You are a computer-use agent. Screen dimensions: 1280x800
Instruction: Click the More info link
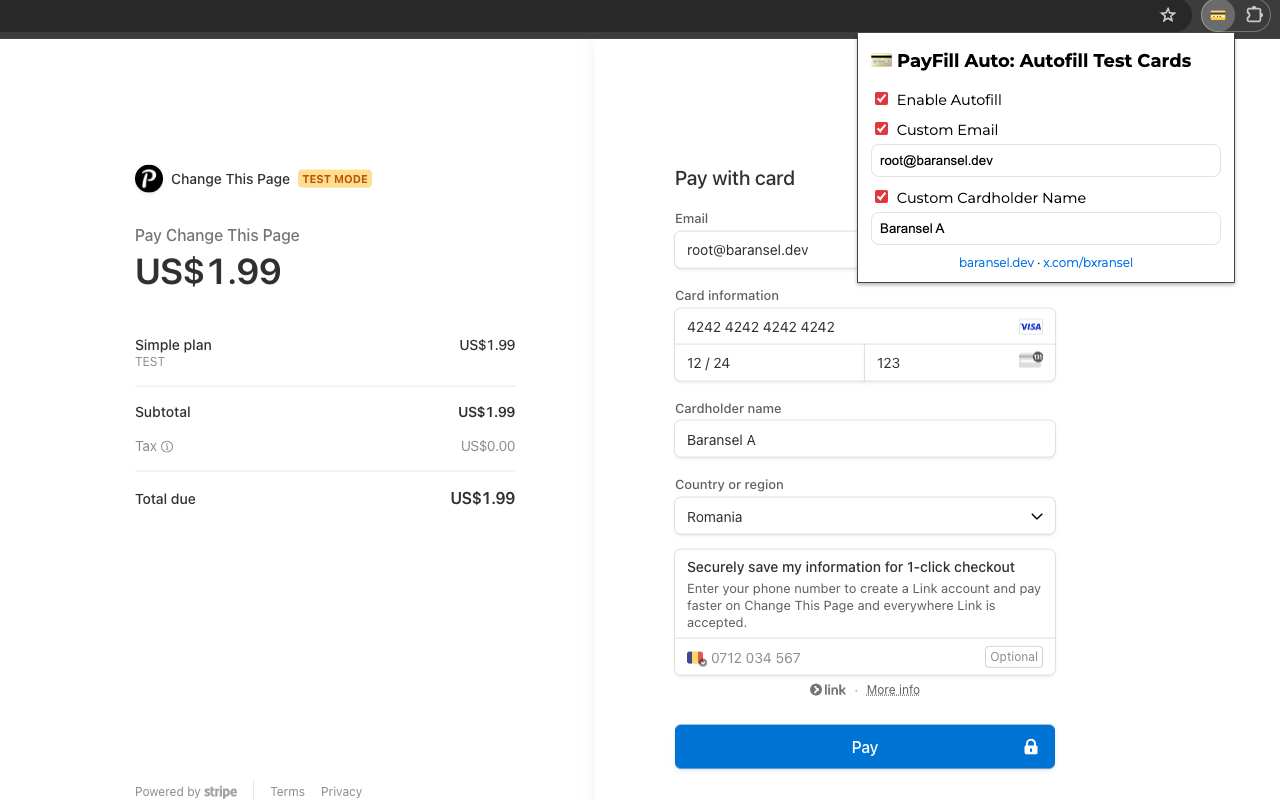tap(893, 690)
